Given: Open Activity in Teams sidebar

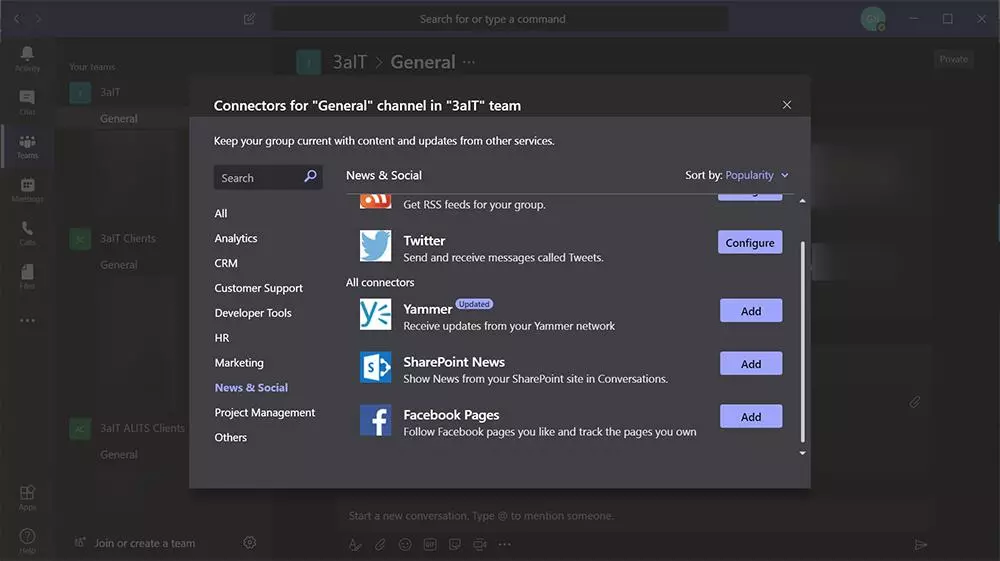Looking at the screenshot, I should coord(27,59).
